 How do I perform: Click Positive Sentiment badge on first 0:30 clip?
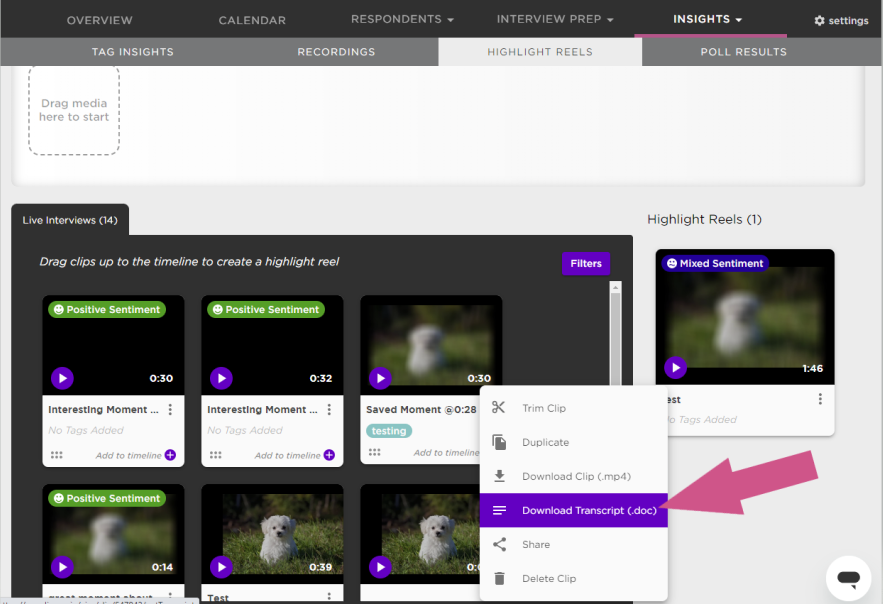[107, 310]
